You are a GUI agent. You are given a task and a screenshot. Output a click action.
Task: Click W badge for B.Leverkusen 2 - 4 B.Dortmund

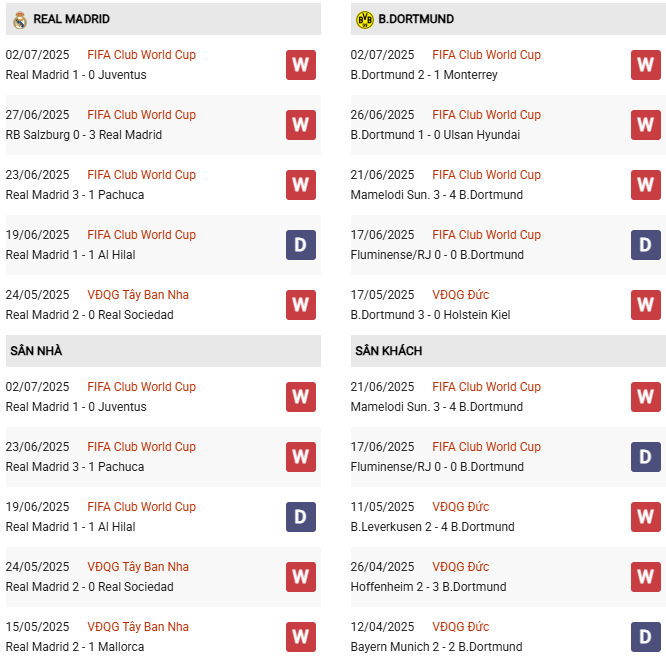(645, 517)
